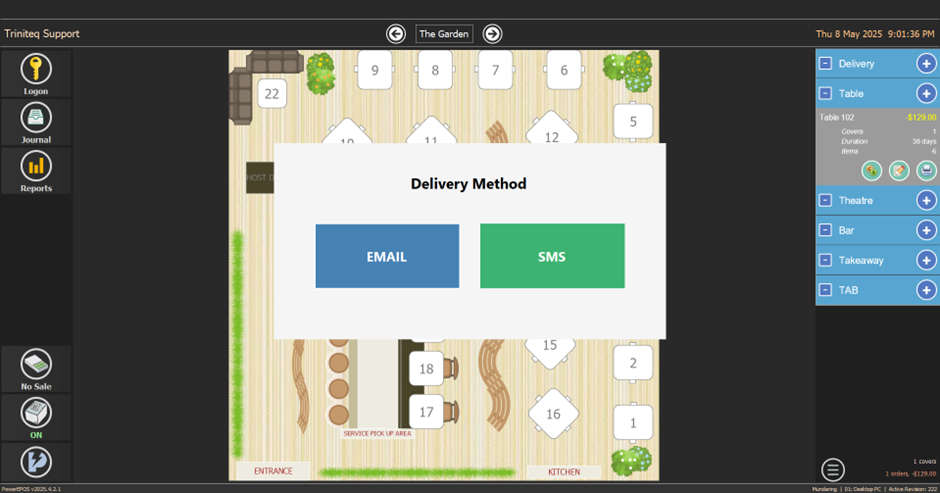Screen dimensions: 940x493
Task: Click the -$129.00 balance amount
Action: tap(921, 118)
